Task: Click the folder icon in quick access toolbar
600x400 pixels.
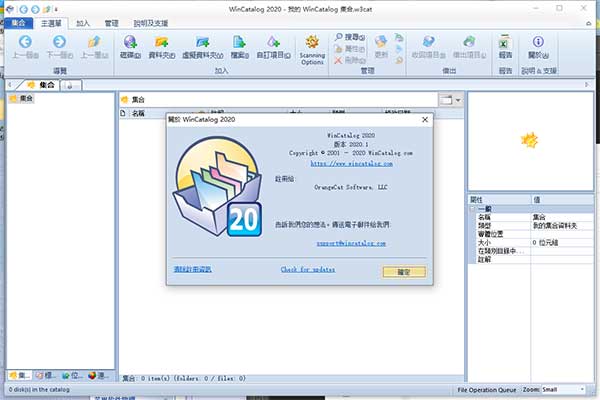Action: click(47, 9)
